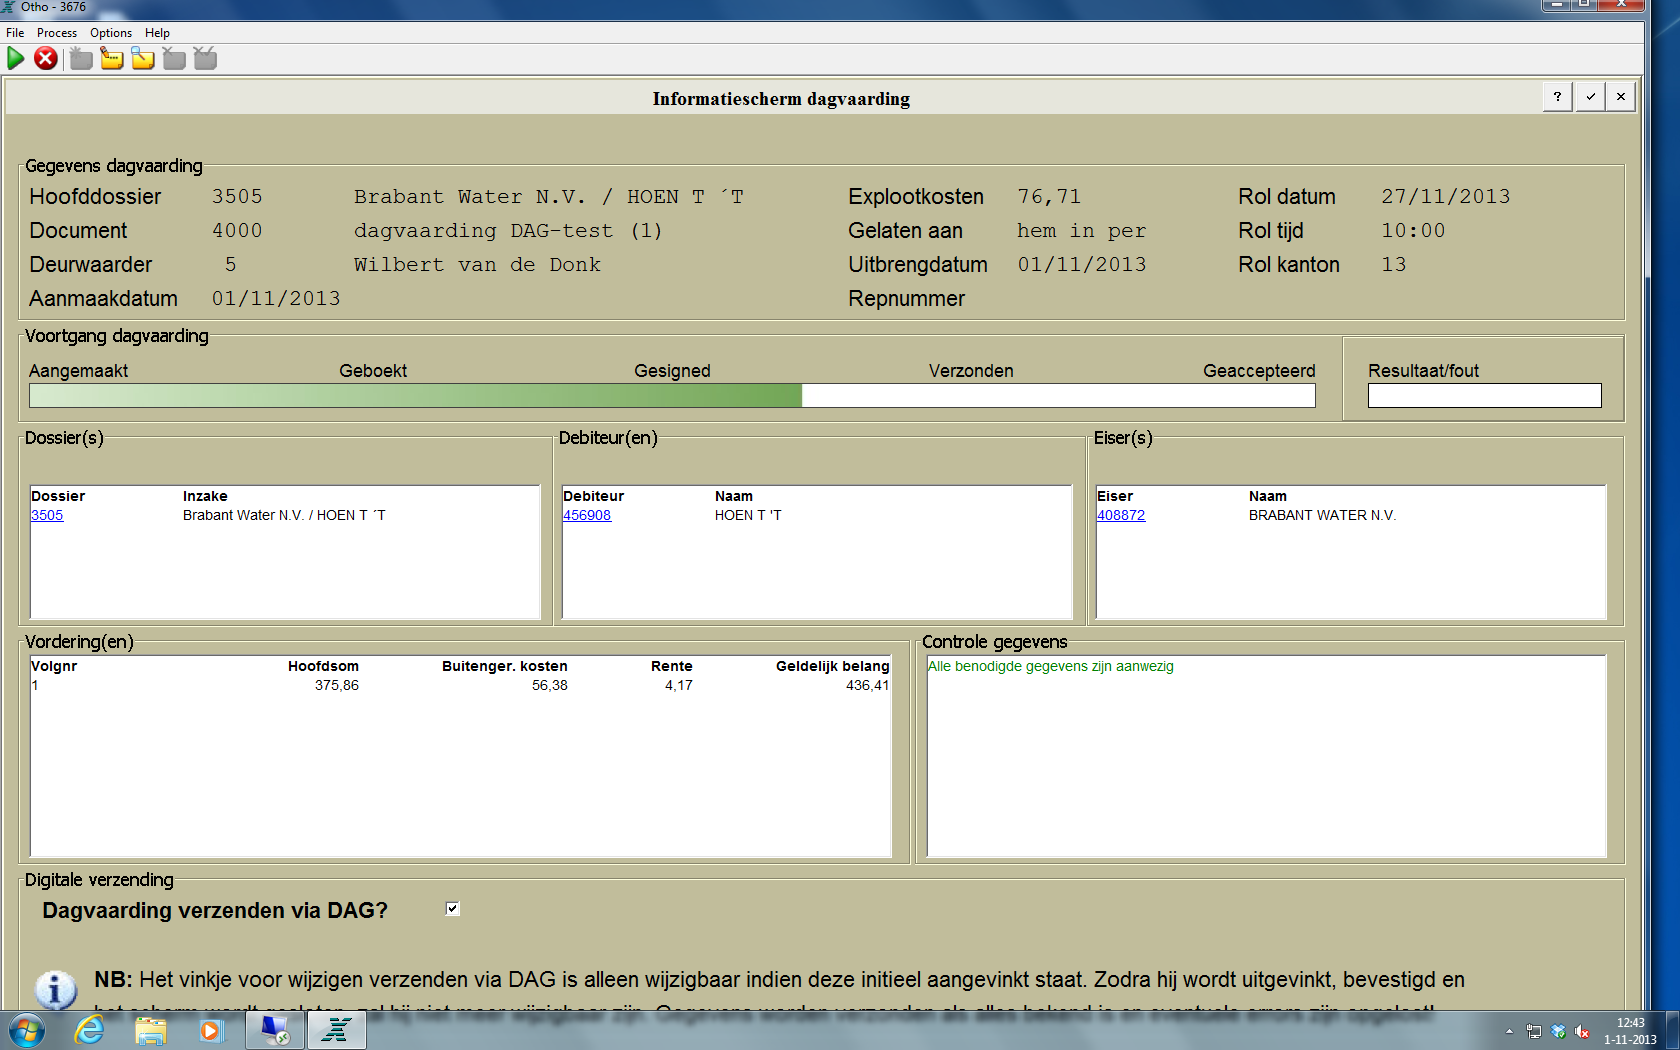
Task: Switch to the Otho application taskbar item
Action: 336,1030
